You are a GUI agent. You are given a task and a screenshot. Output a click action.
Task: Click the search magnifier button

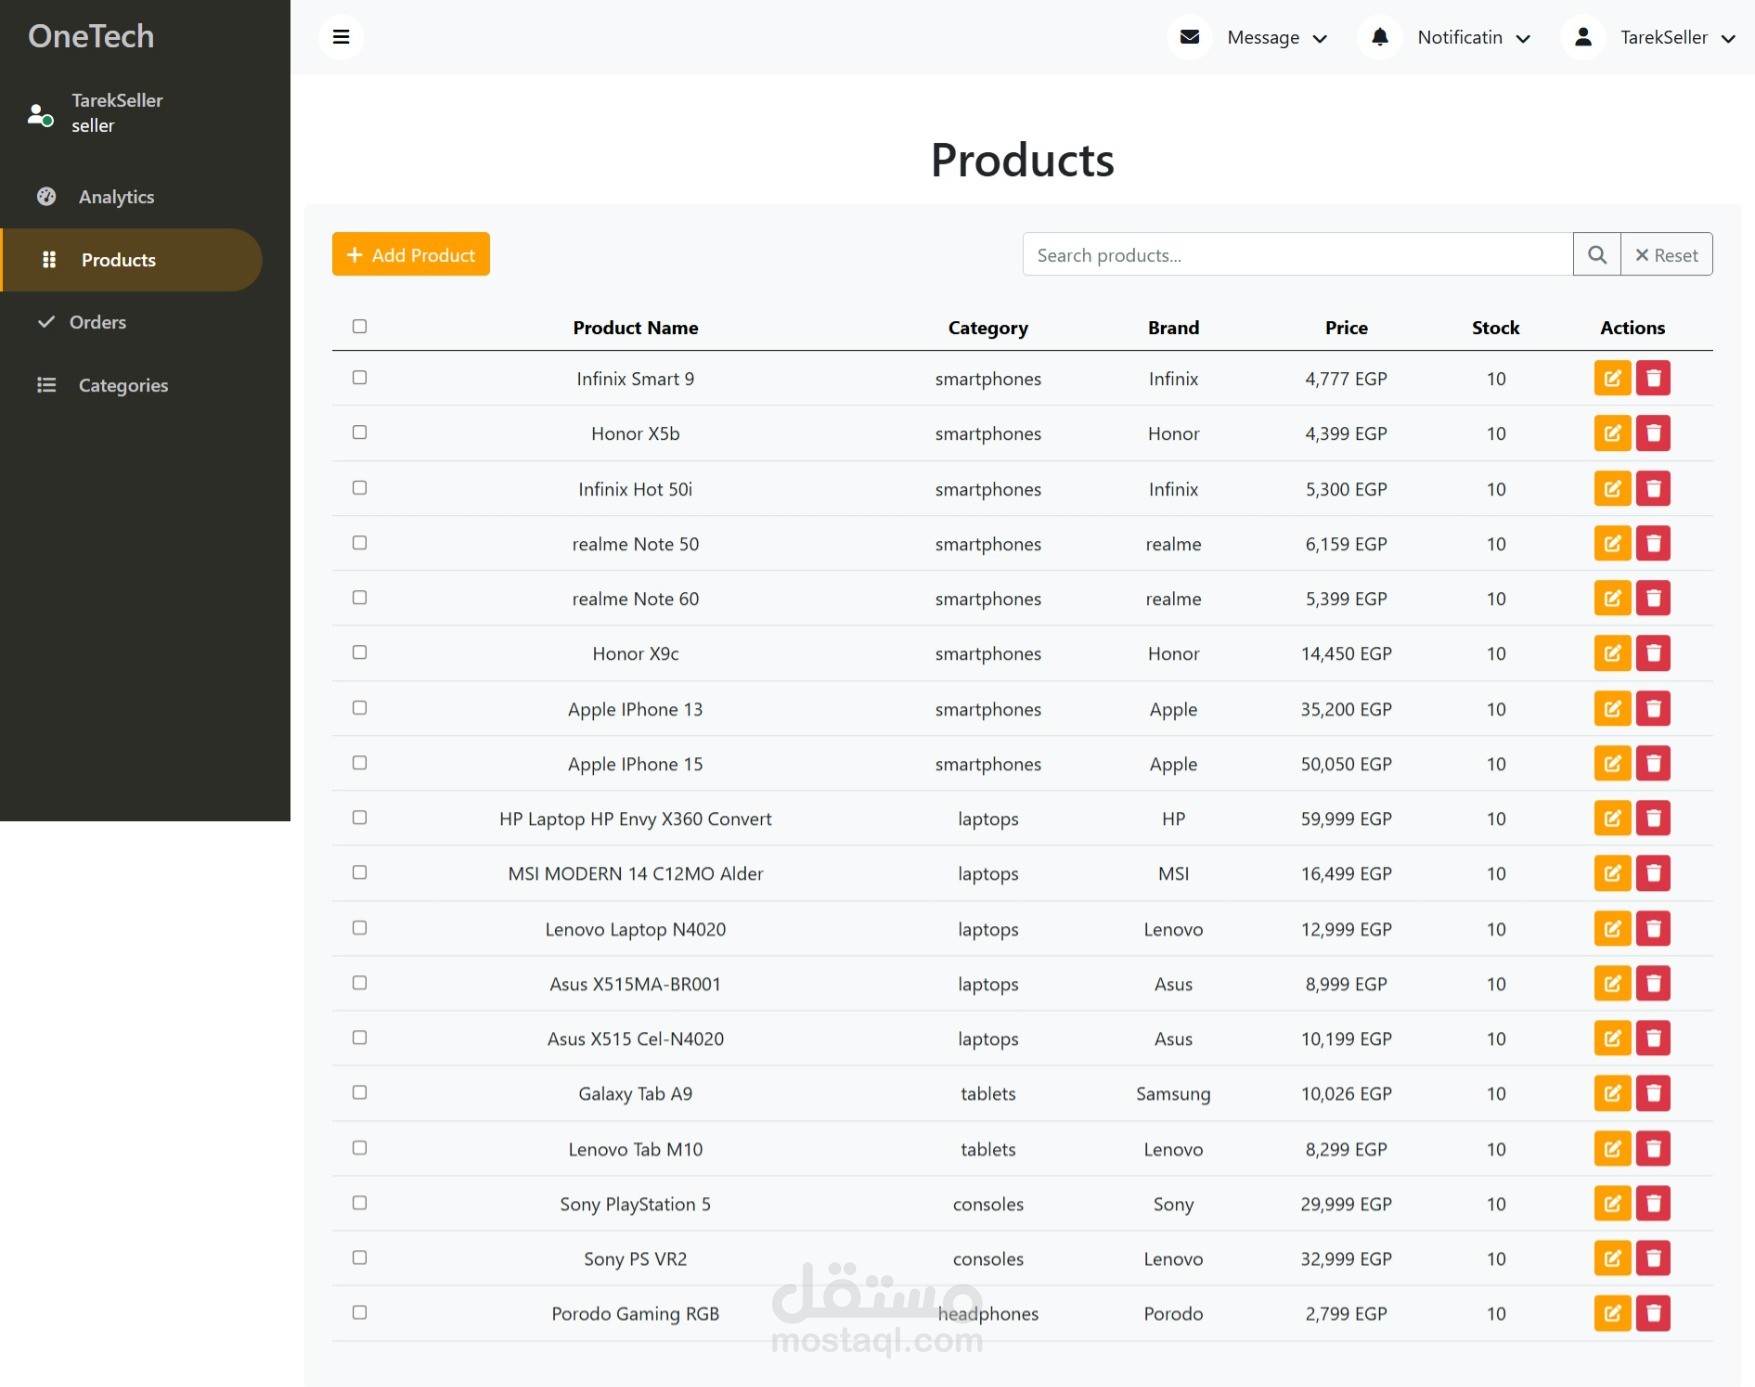1597,255
